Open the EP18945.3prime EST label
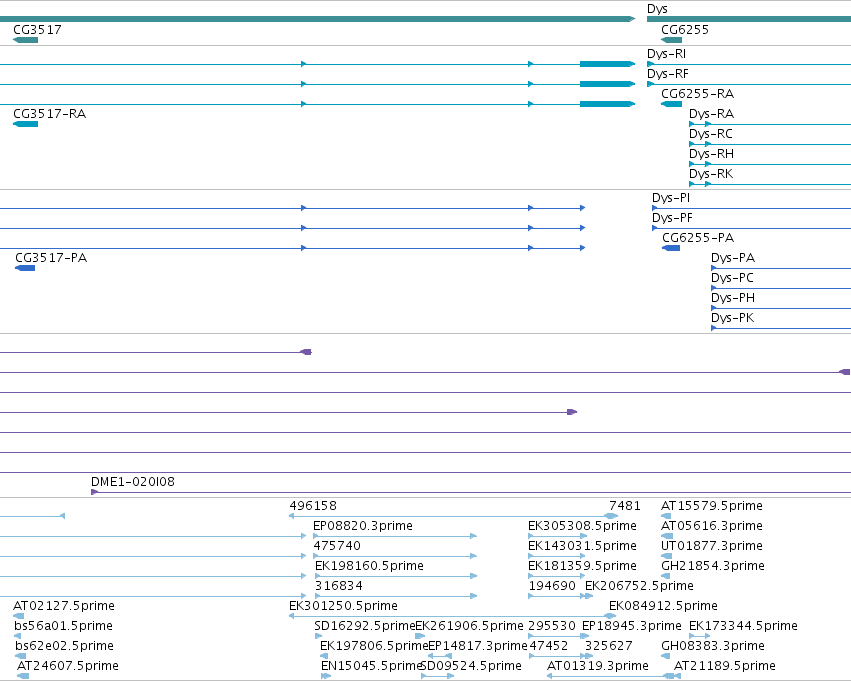 (632, 626)
